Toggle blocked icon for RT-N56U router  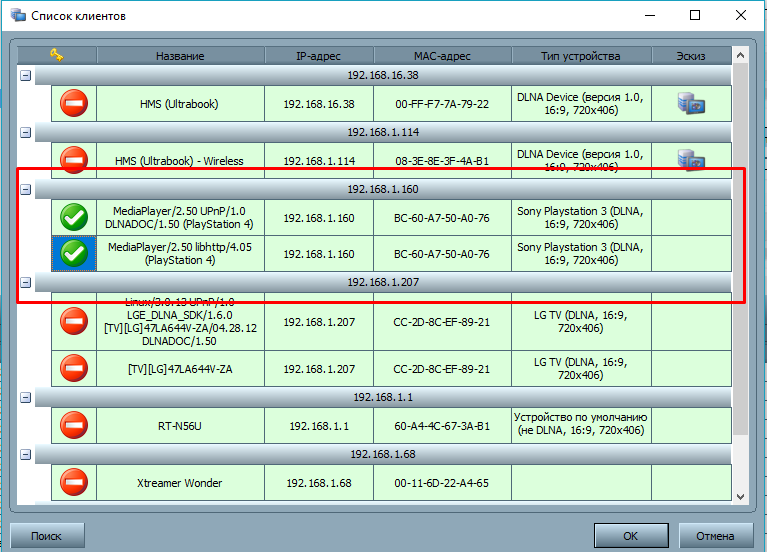74,425
